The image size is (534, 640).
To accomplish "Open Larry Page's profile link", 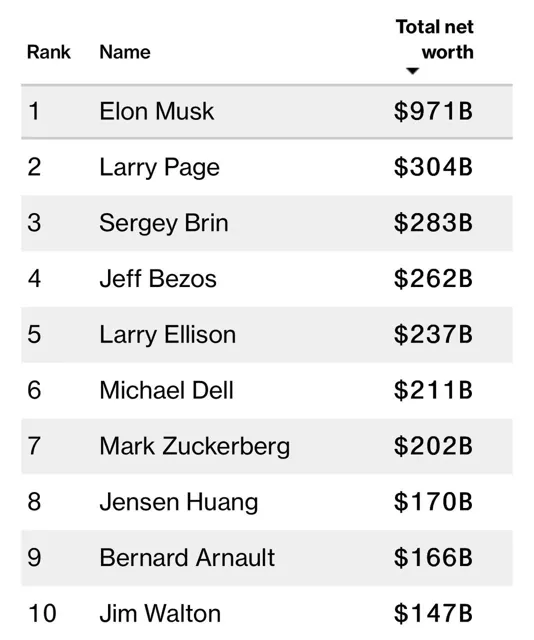I will 160,168.
